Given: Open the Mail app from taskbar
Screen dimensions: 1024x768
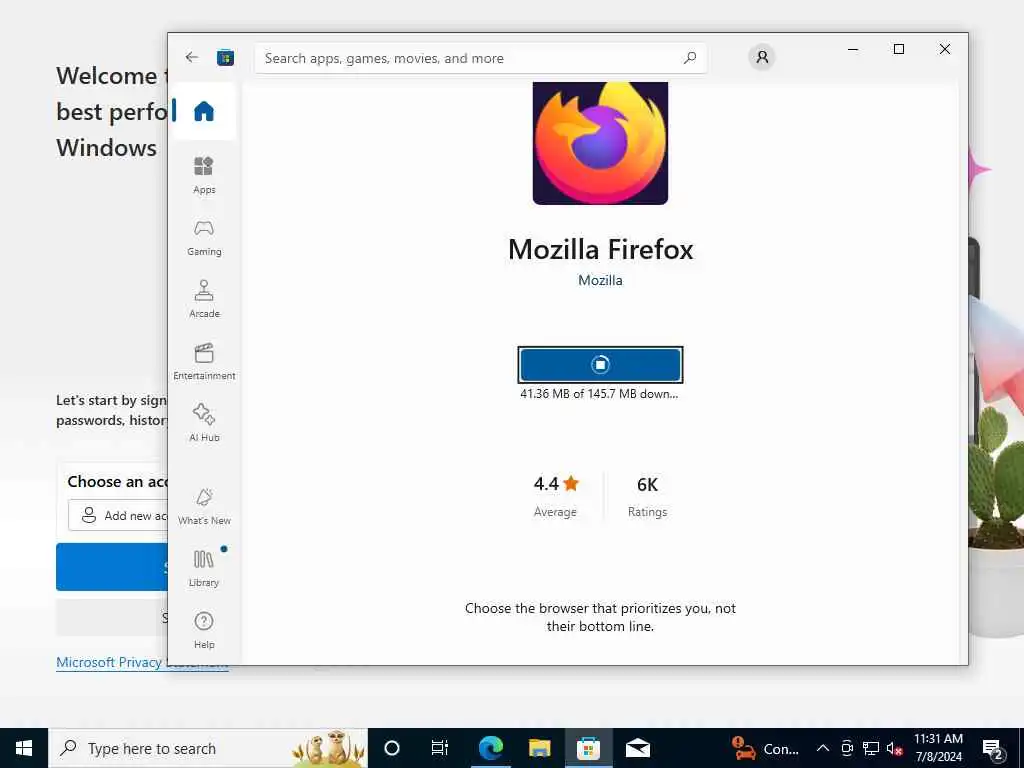Looking at the screenshot, I should tap(637, 748).
